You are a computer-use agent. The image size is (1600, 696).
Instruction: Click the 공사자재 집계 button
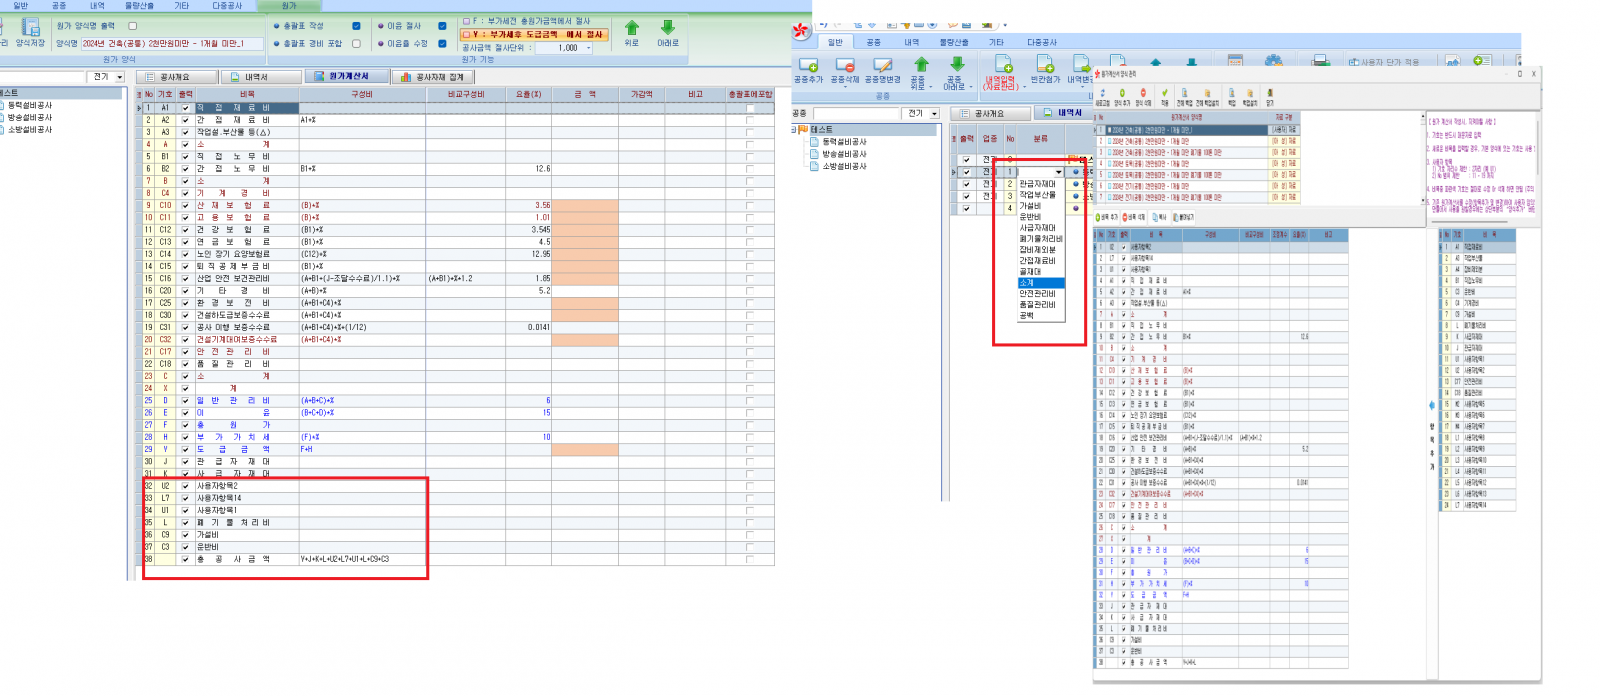433,77
